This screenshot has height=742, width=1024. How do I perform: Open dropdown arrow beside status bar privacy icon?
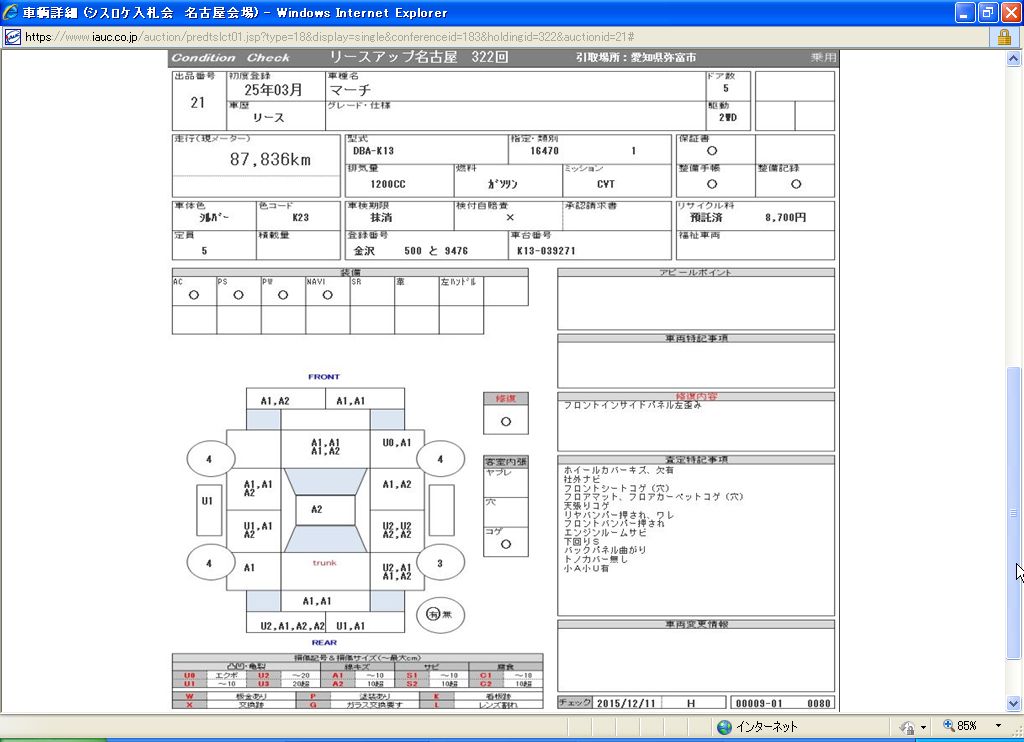tap(922, 727)
